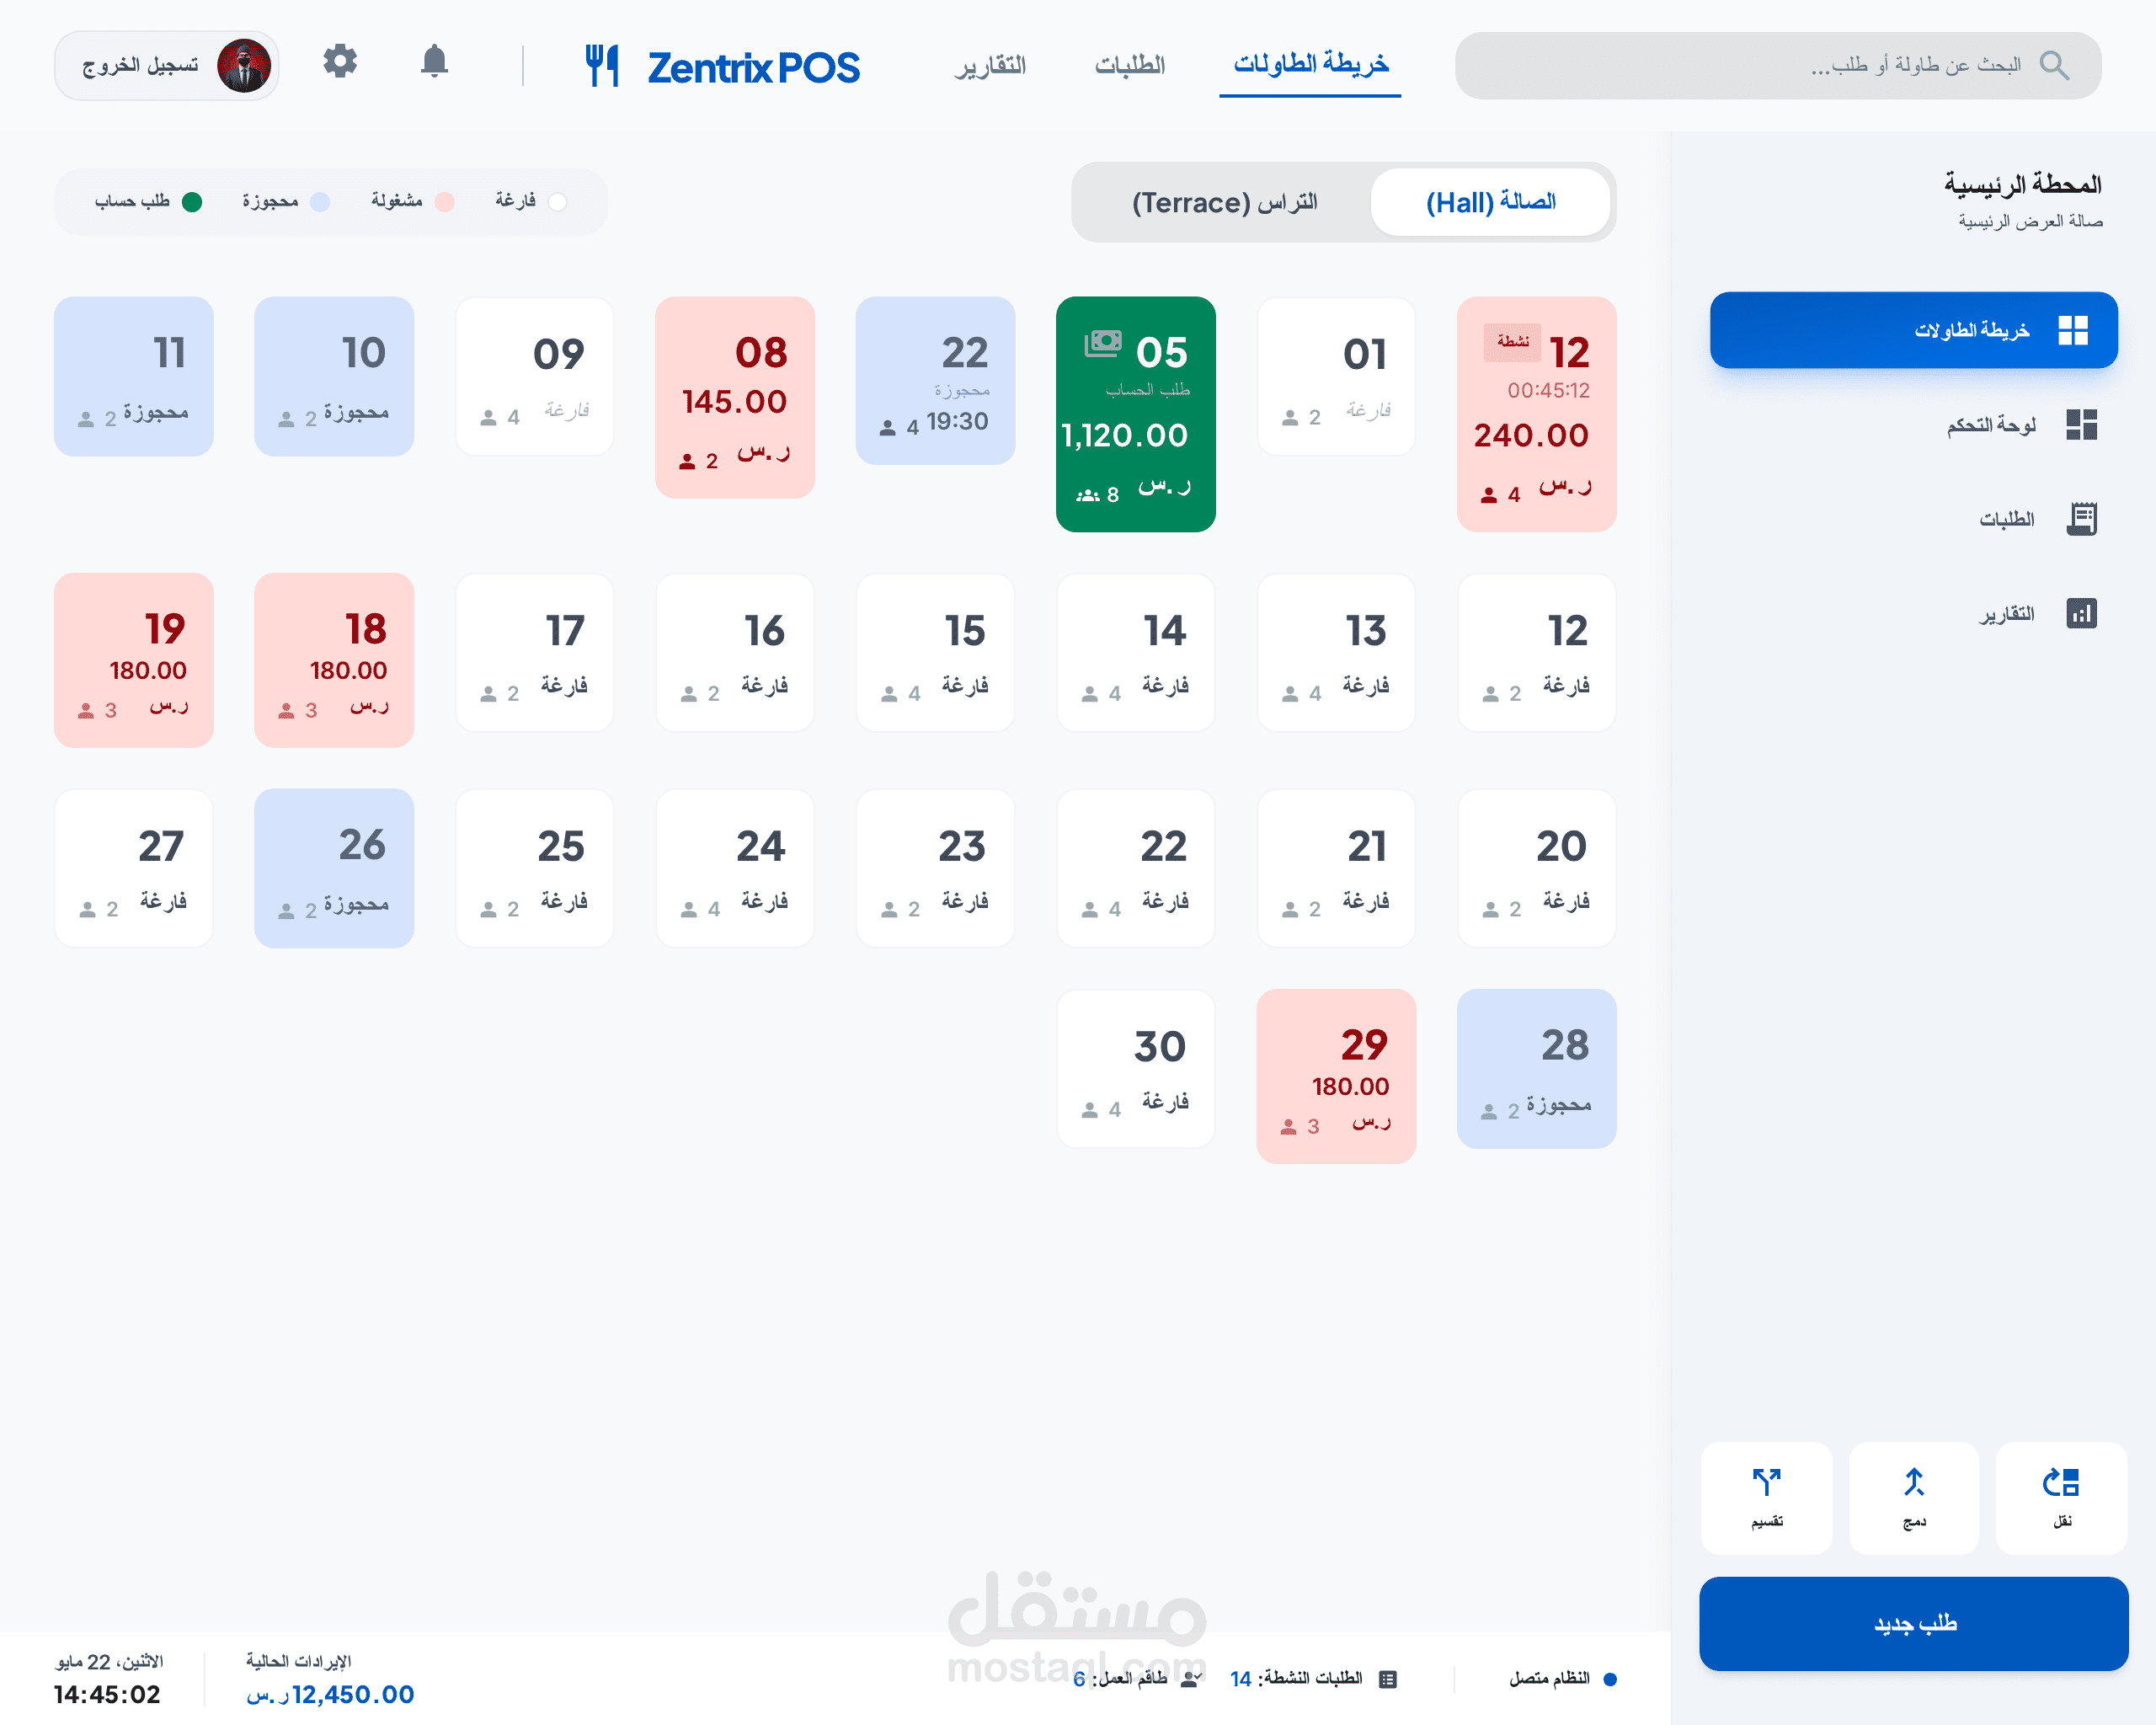This screenshot has height=1725, width=2156.
Task: Click the search magnifier icon
Action: pos(2054,66)
